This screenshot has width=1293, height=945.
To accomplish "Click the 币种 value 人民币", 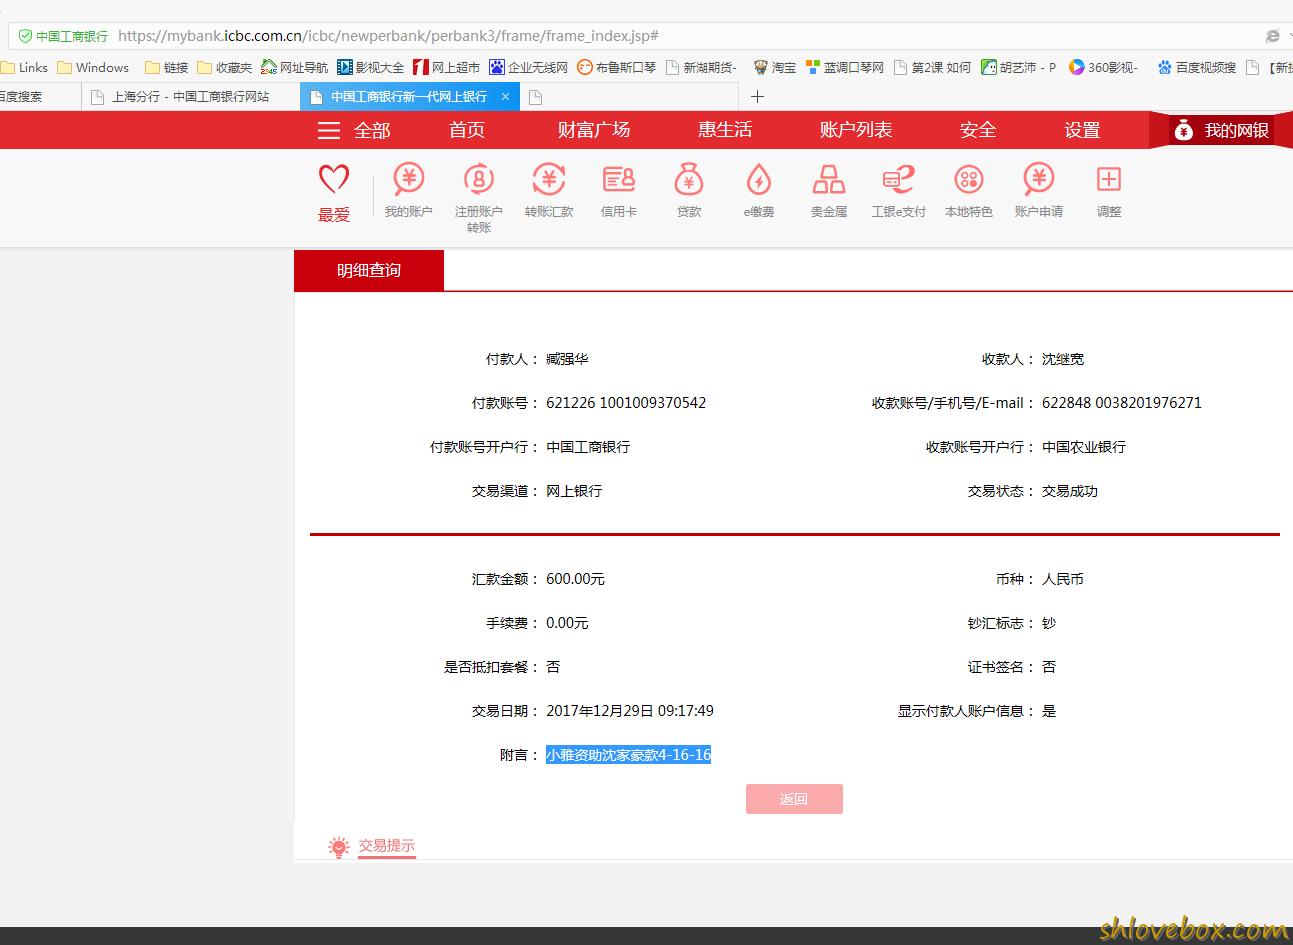I will pos(1063,579).
